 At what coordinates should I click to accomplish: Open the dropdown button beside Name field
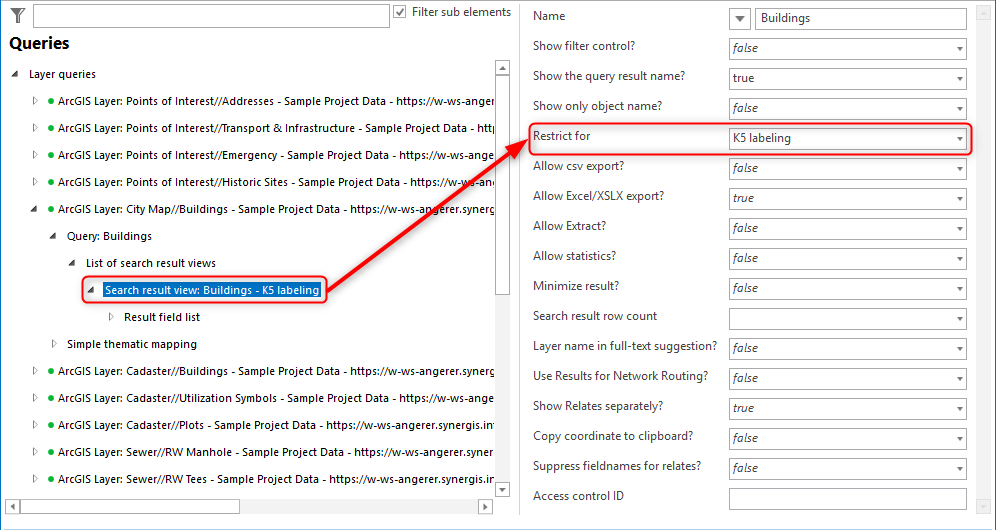tap(739, 18)
